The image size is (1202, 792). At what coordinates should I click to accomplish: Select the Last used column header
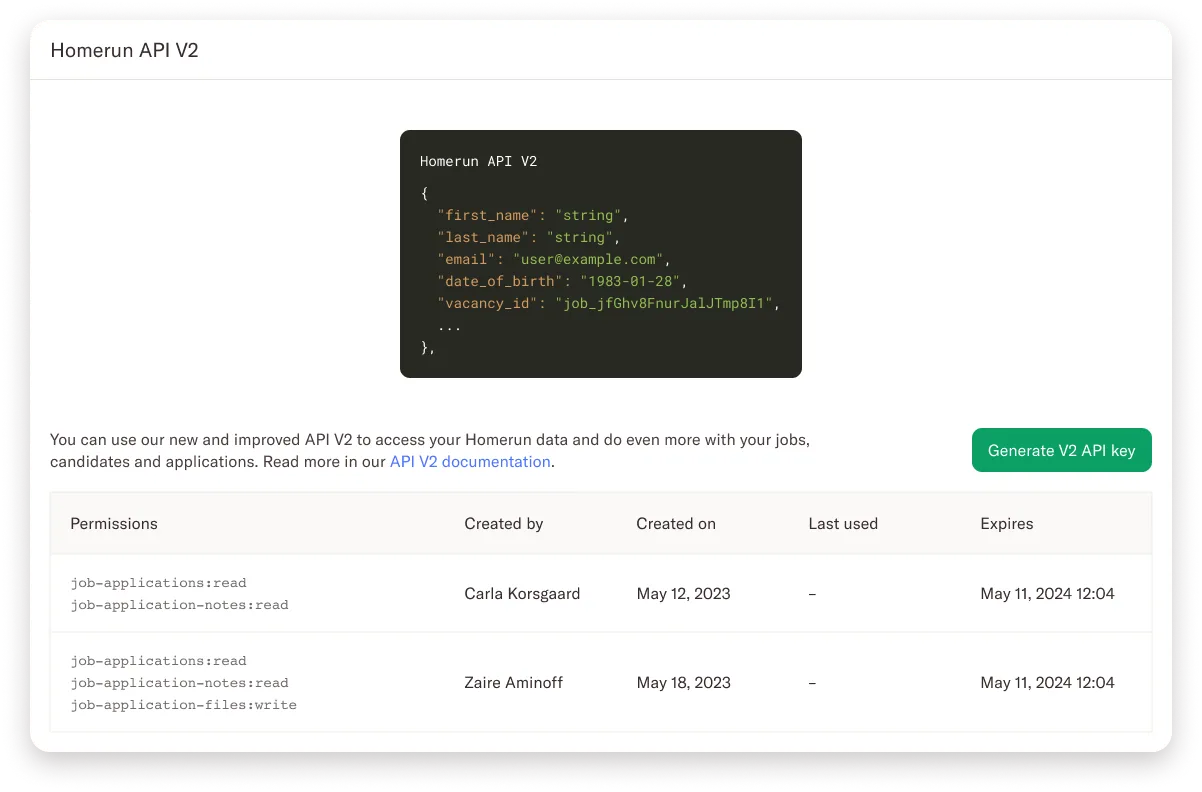(x=843, y=523)
